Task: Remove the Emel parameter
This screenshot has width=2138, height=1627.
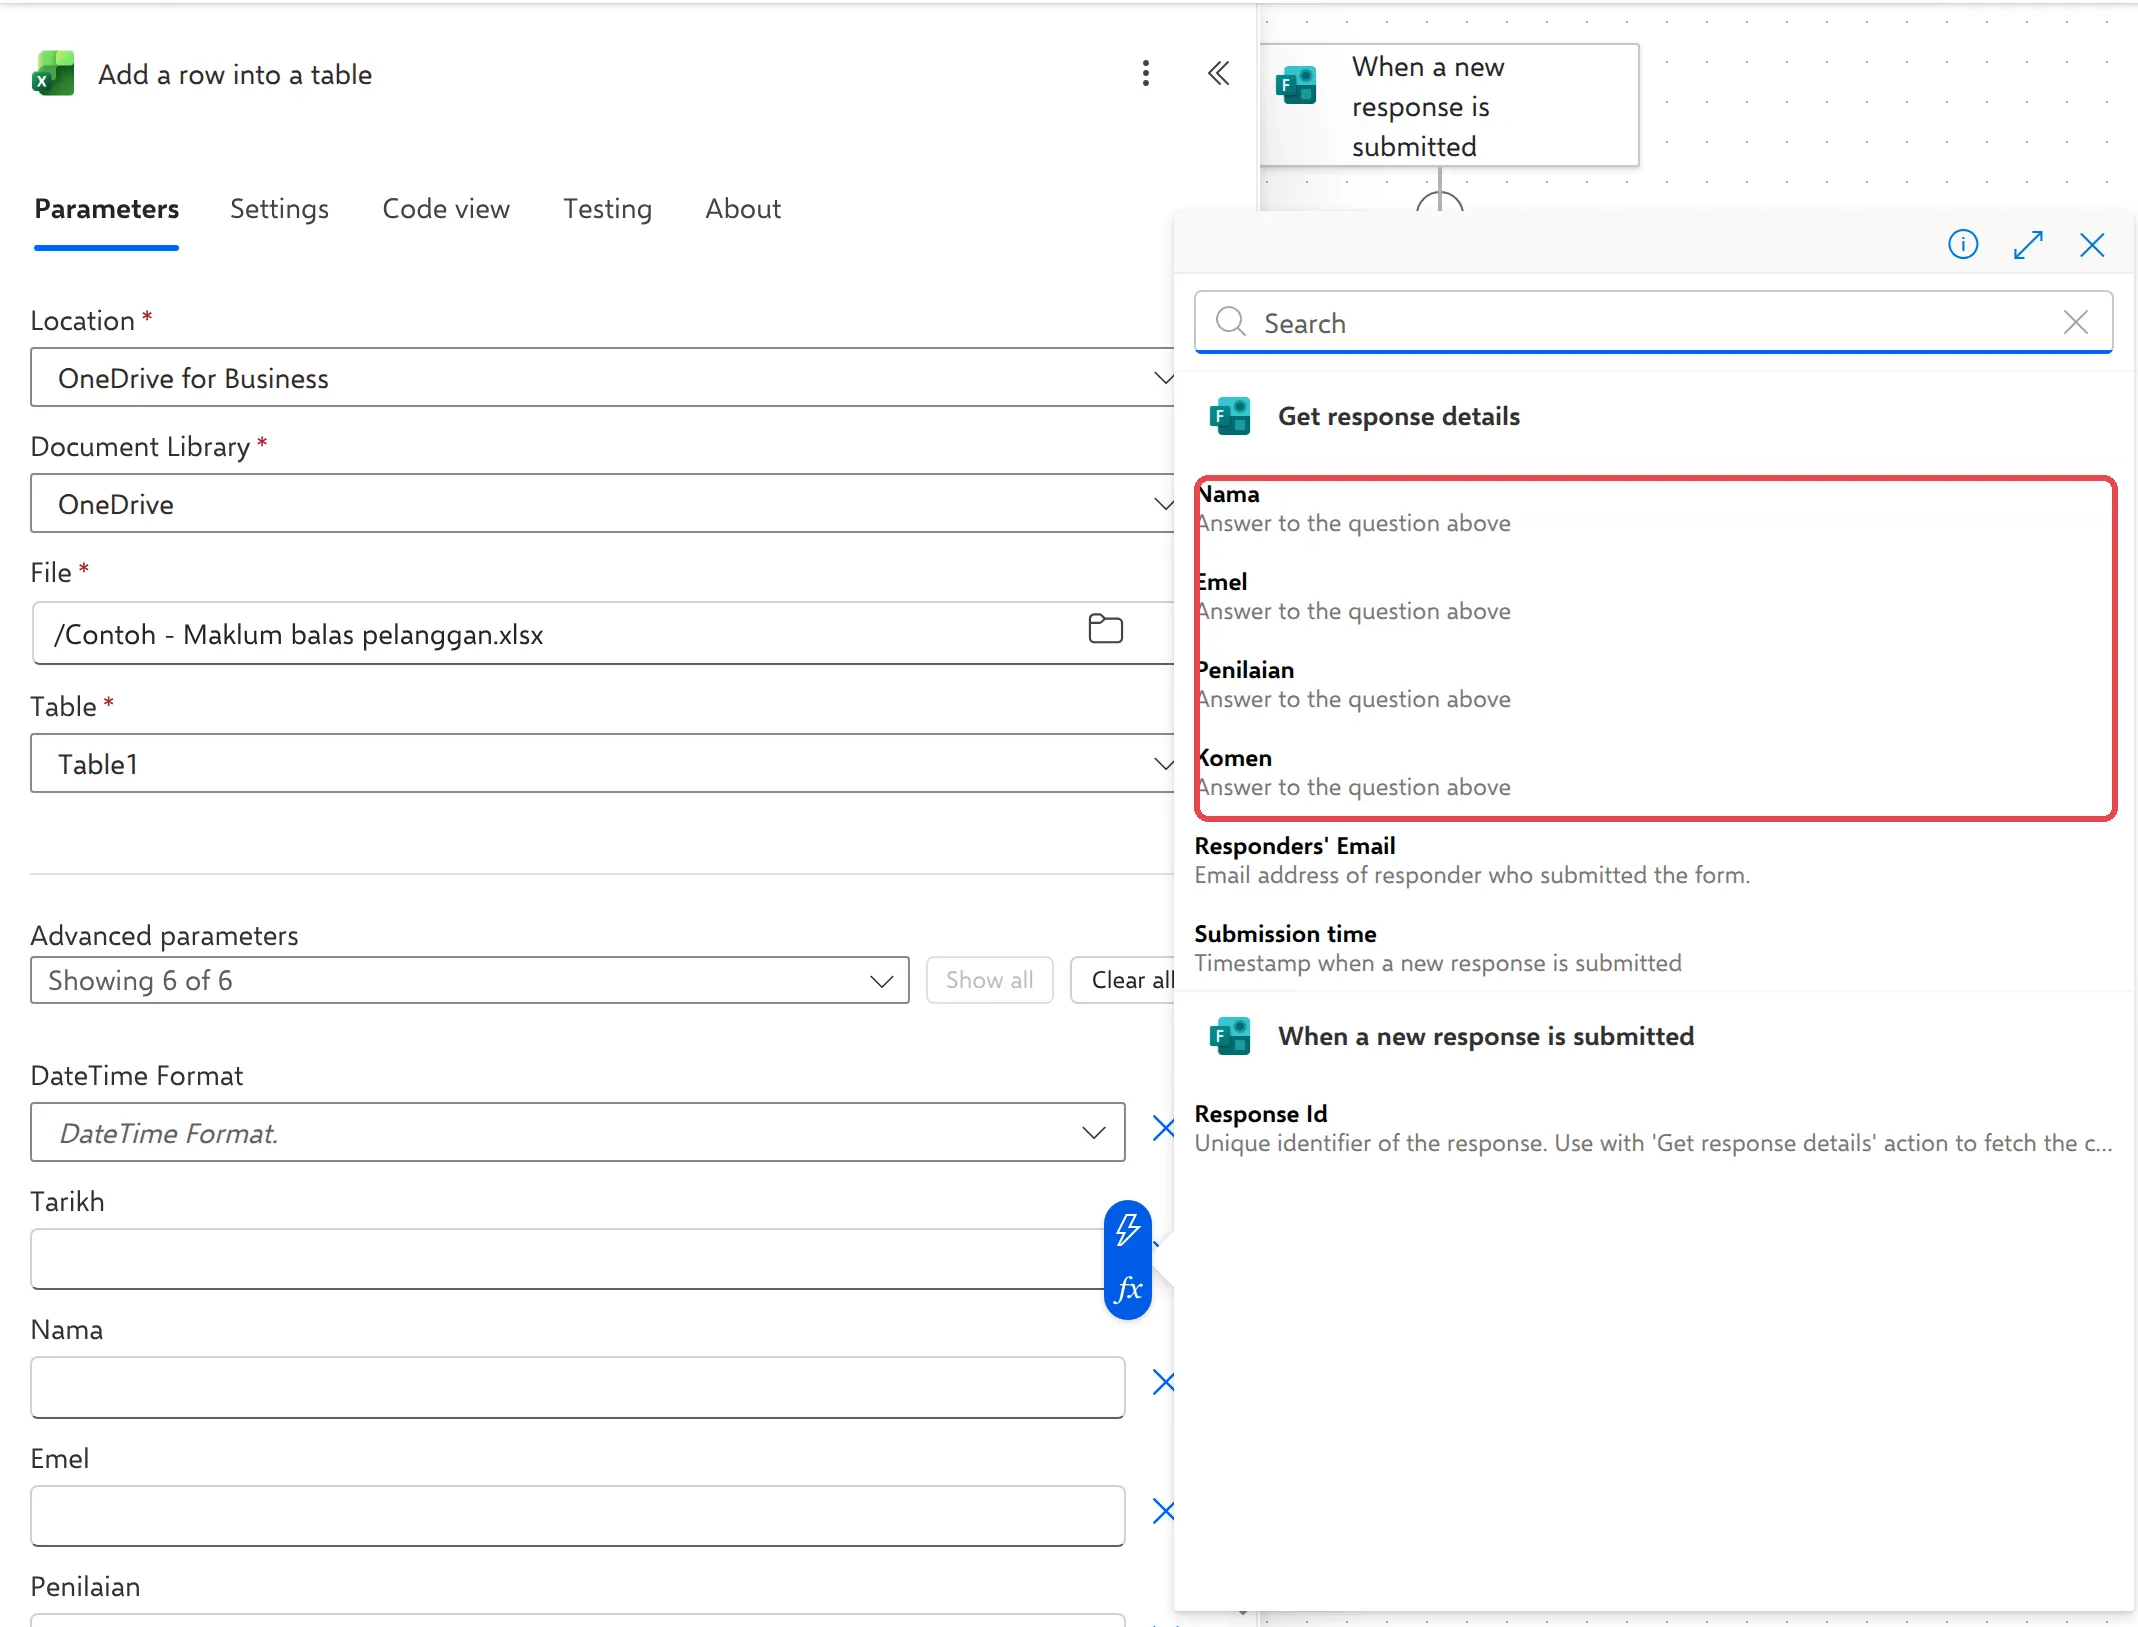Action: pyautogui.click(x=1163, y=1510)
